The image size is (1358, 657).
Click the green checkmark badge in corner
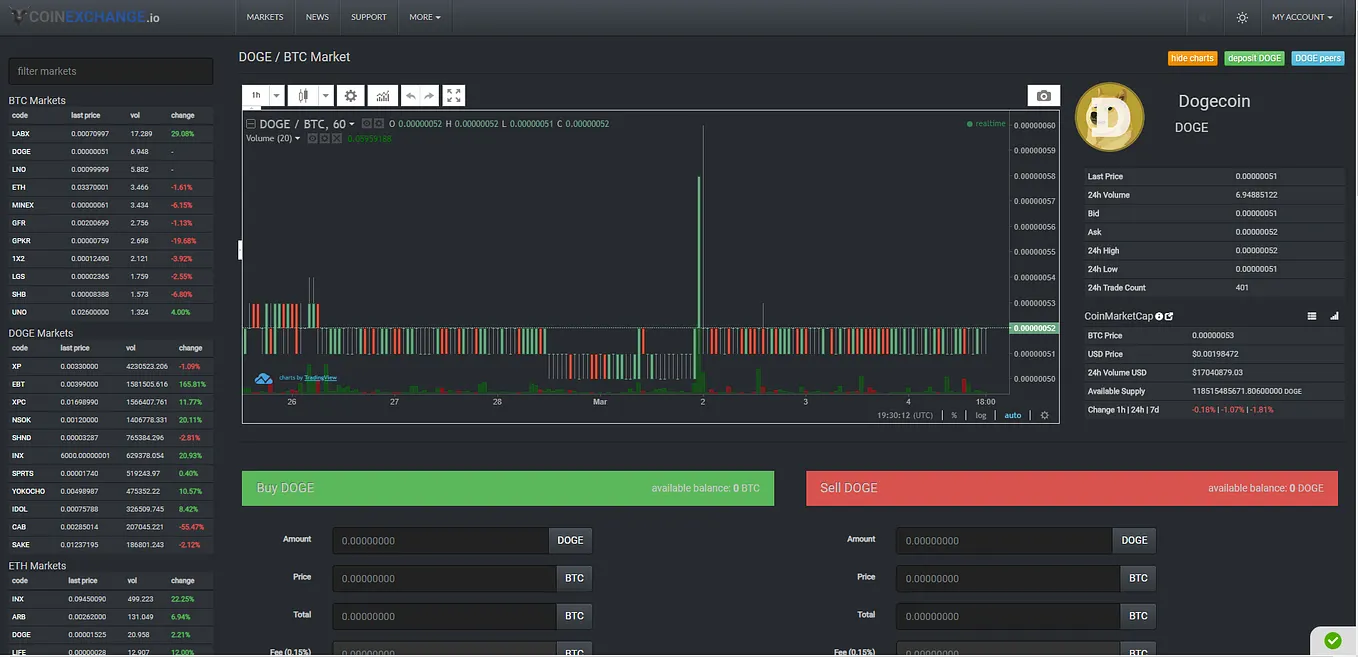point(1332,640)
